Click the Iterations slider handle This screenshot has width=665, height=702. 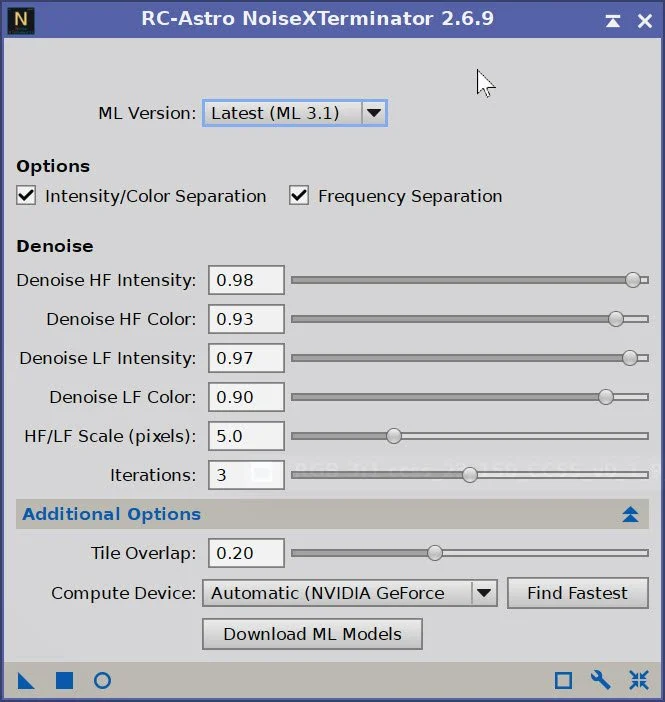point(470,475)
